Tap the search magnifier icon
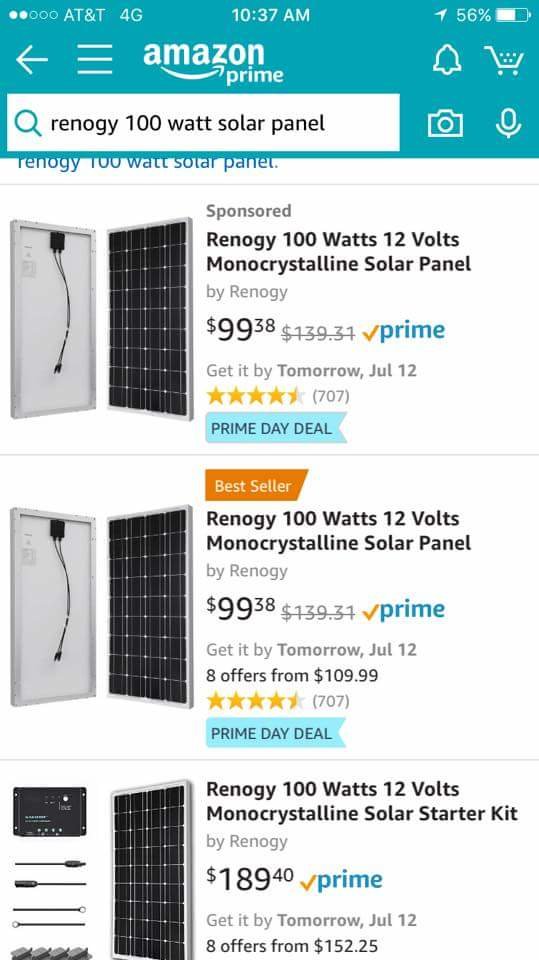Viewport: 539px width, 960px height. (x=27, y=123)
